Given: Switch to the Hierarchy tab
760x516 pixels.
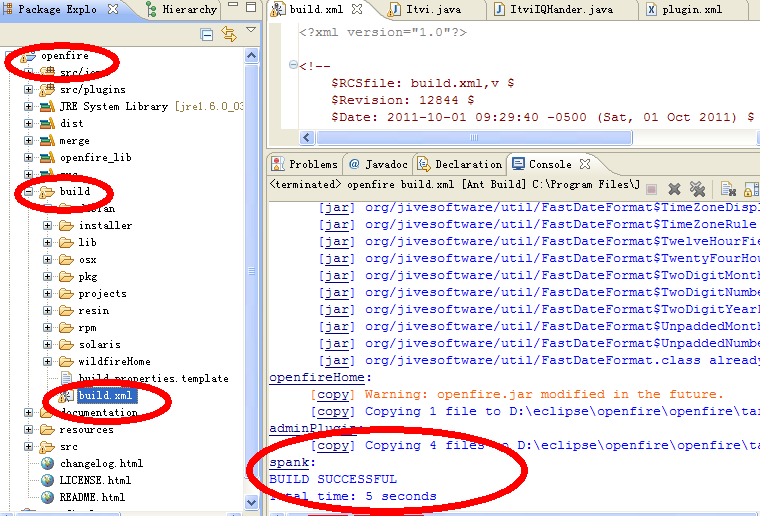Looking at the screenshot, I should point(182,9).
